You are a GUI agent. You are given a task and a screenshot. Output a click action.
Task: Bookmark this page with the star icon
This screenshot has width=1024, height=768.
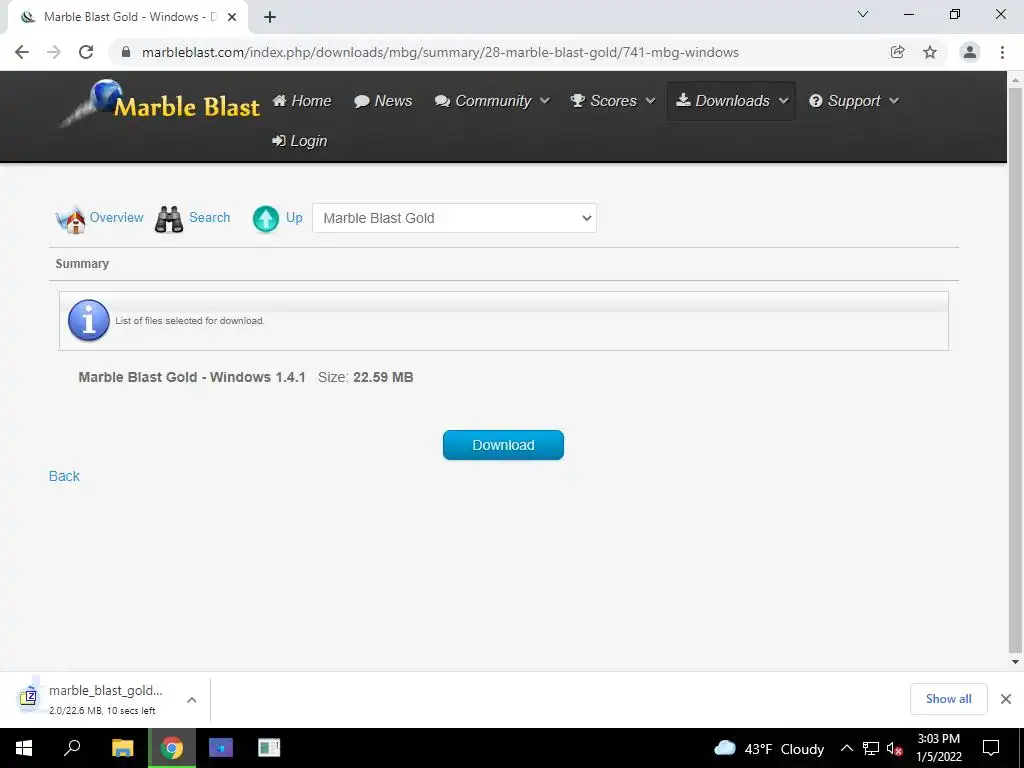point(930,52)
